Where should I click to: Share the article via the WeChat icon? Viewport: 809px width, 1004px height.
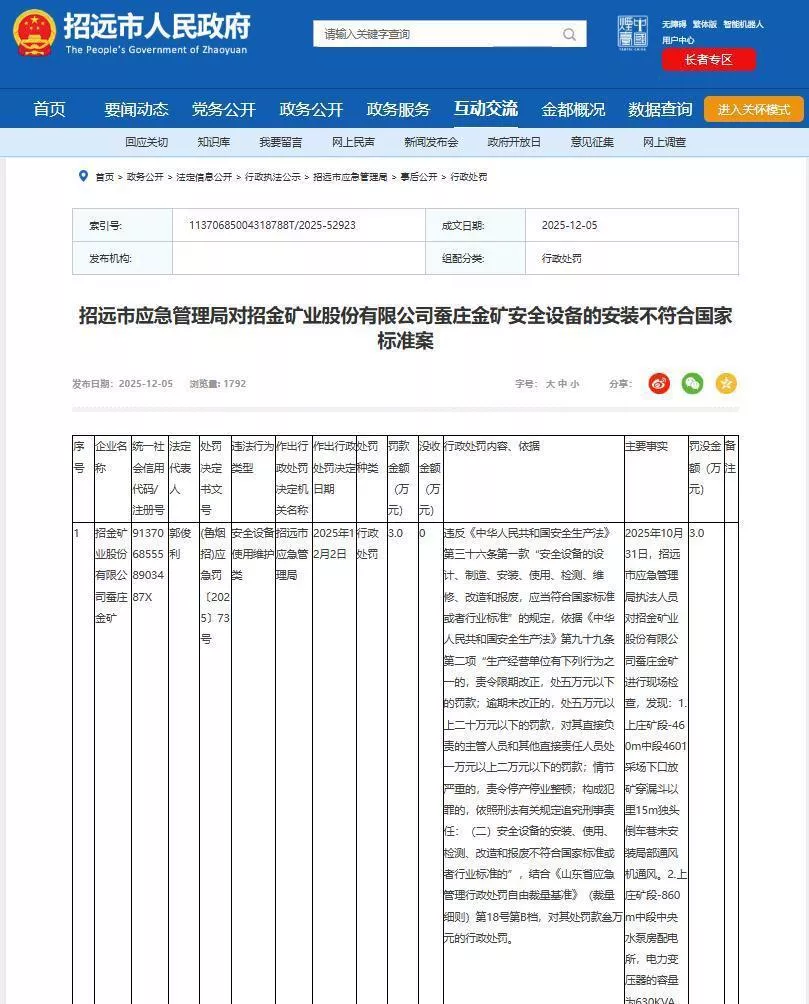(692, 384)
